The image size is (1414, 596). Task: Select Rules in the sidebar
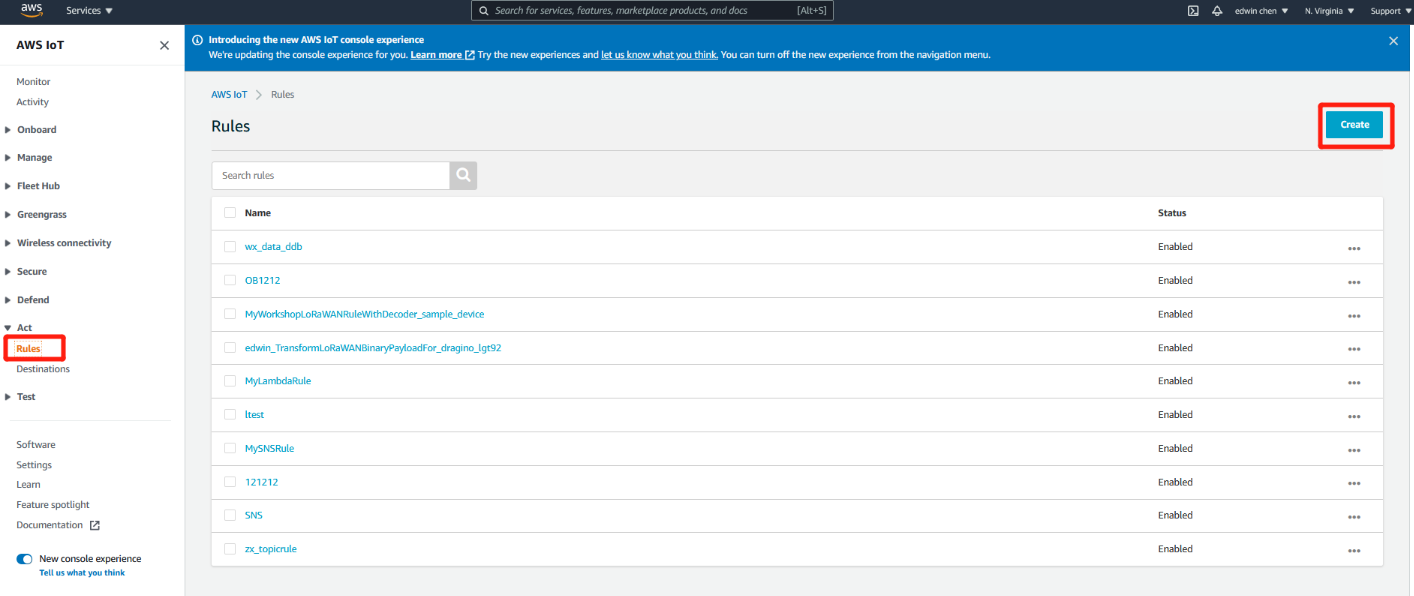click(x=28, y=349)
